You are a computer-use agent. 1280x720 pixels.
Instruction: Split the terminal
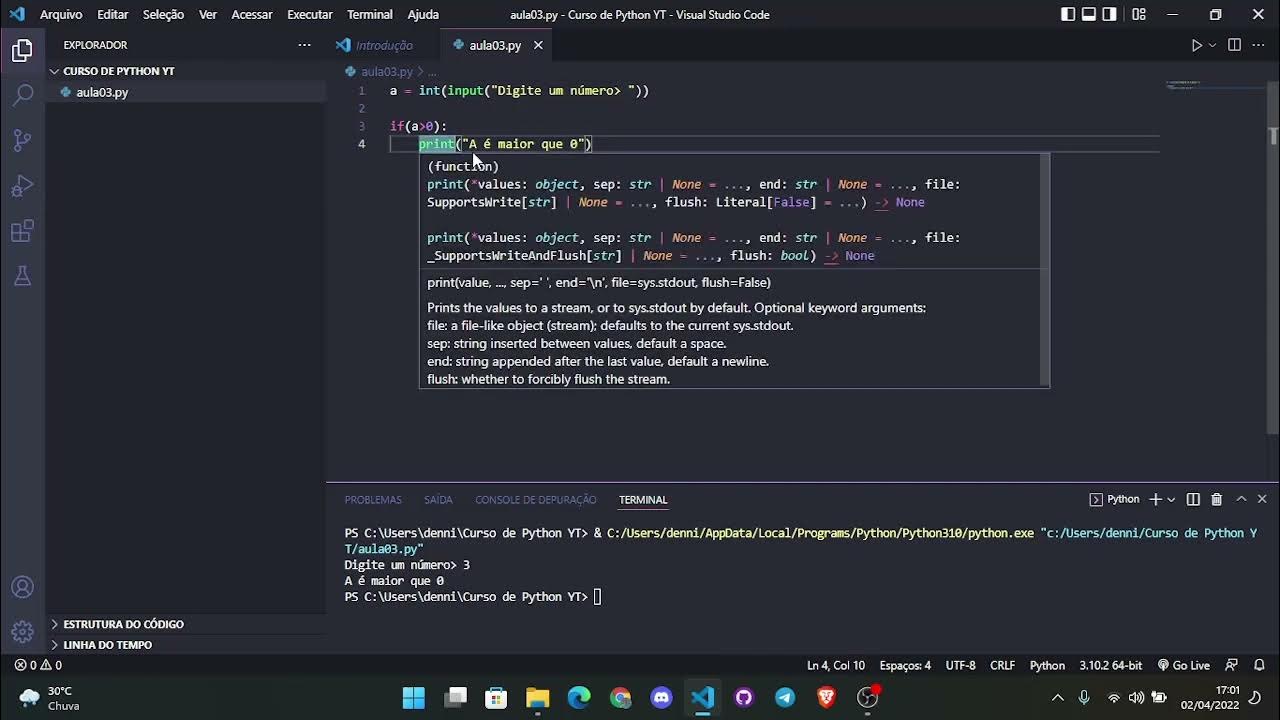(x=1193, y=499)
